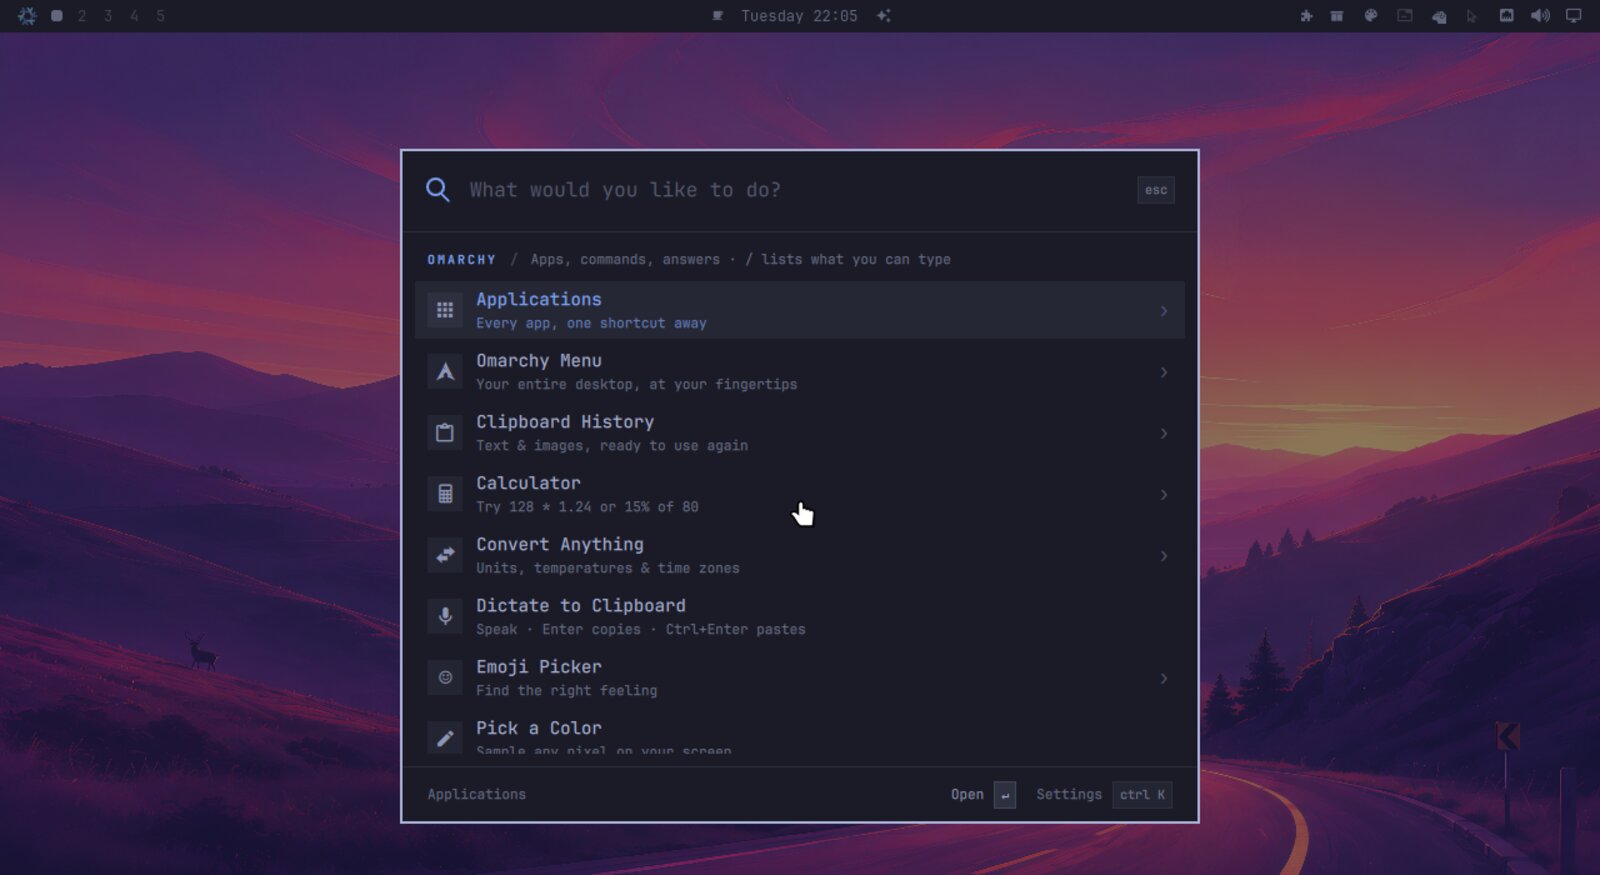Click the OMARCHY header label

tap(461, 259)
